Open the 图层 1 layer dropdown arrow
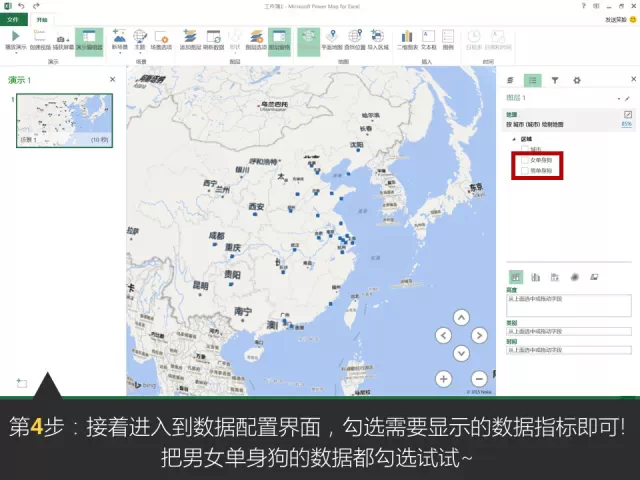 619,99
